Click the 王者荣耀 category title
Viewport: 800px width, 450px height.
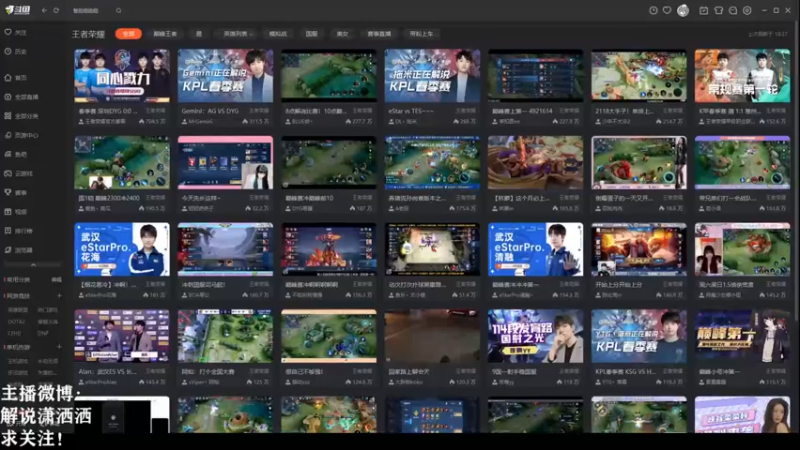click(x=88, y=34)
